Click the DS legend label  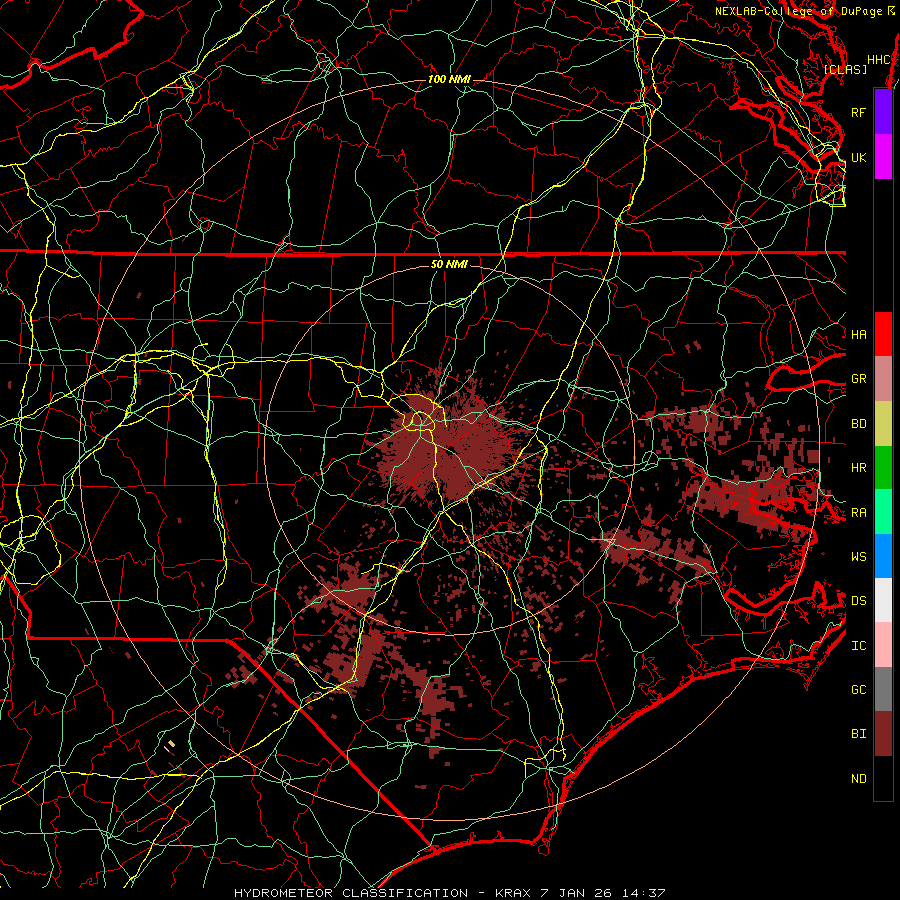(x=858, y=600)
